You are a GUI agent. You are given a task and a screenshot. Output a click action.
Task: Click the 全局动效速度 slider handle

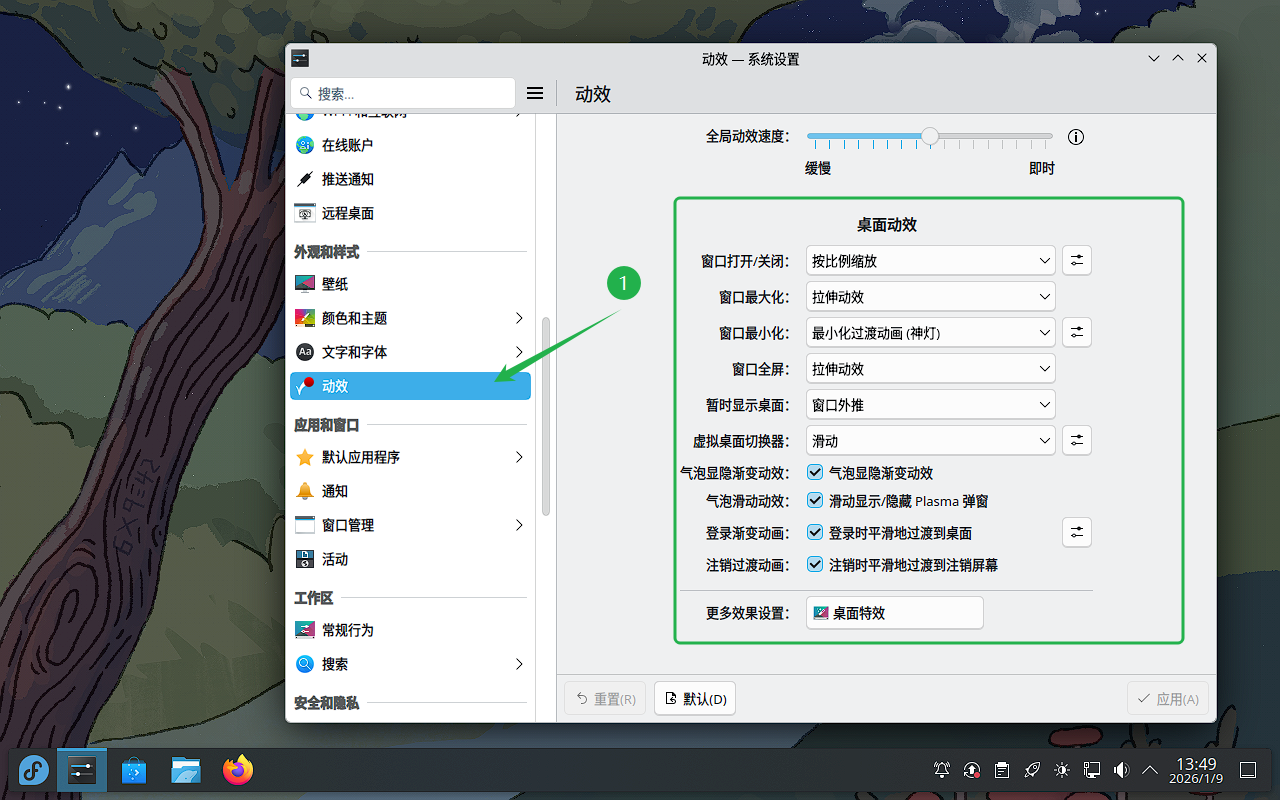pos(930,136)
